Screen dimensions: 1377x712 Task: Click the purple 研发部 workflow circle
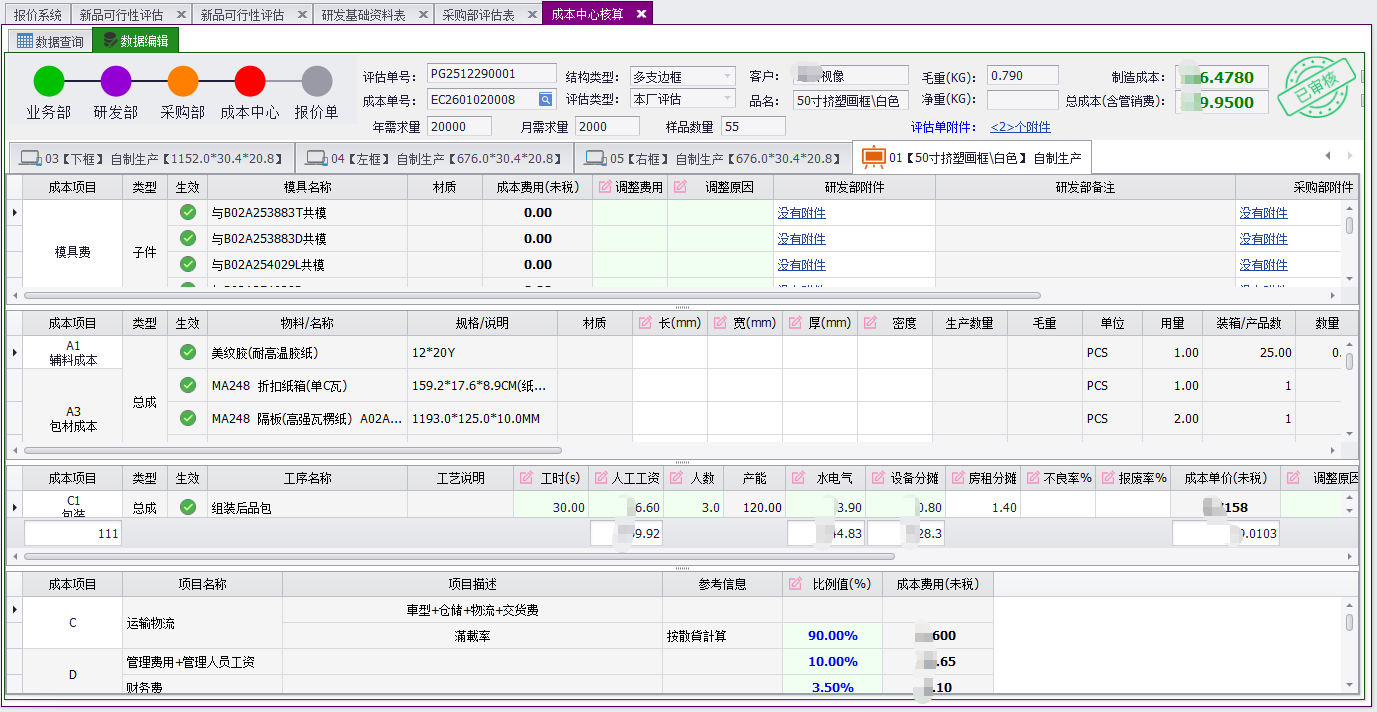(116, 81)
